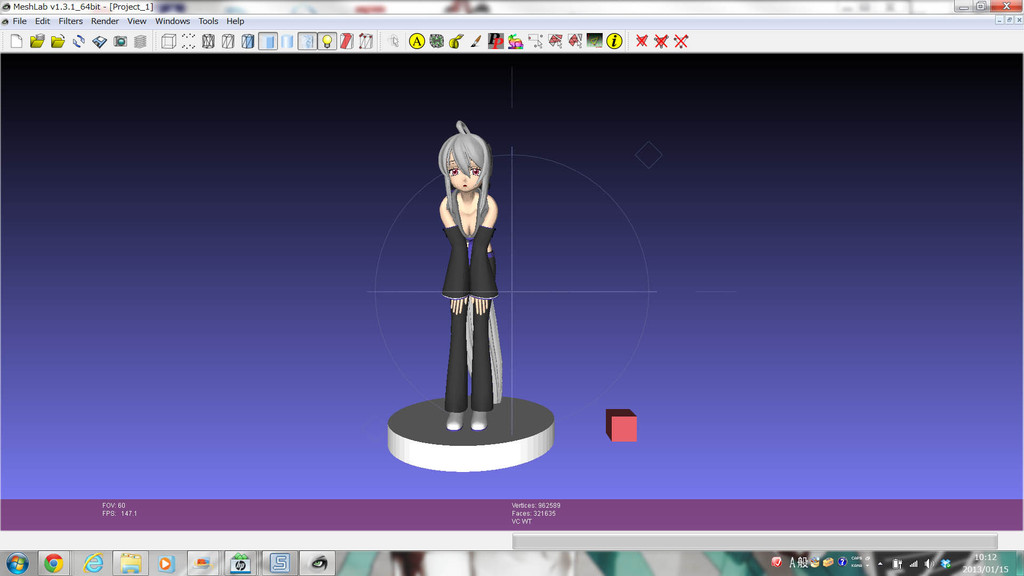The width and height of the screenshot is (1024, 576).
Task: Open the Show Layer Dialog icon
Action: (140, 42)
